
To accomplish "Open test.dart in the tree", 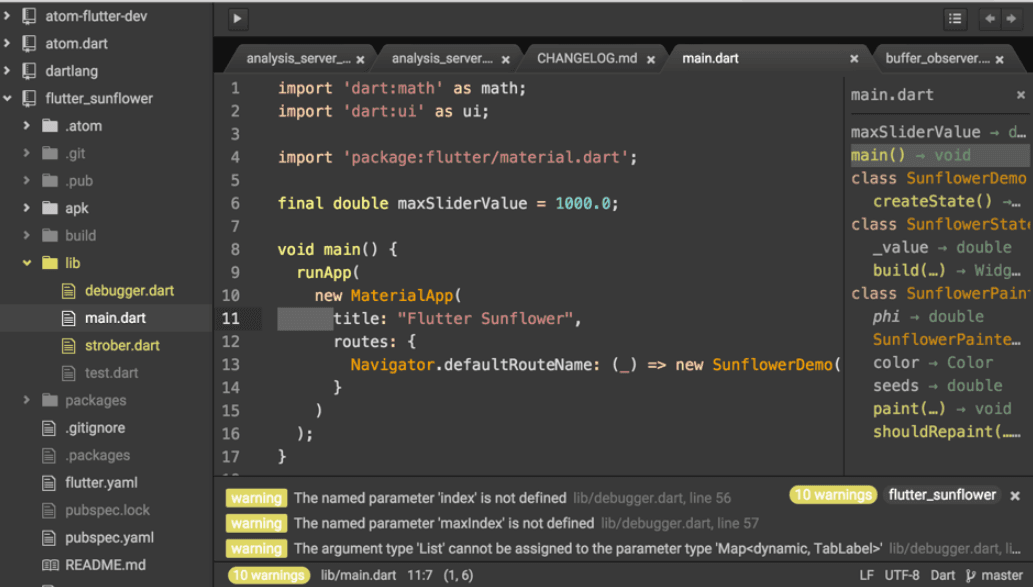I will point(111,373).
